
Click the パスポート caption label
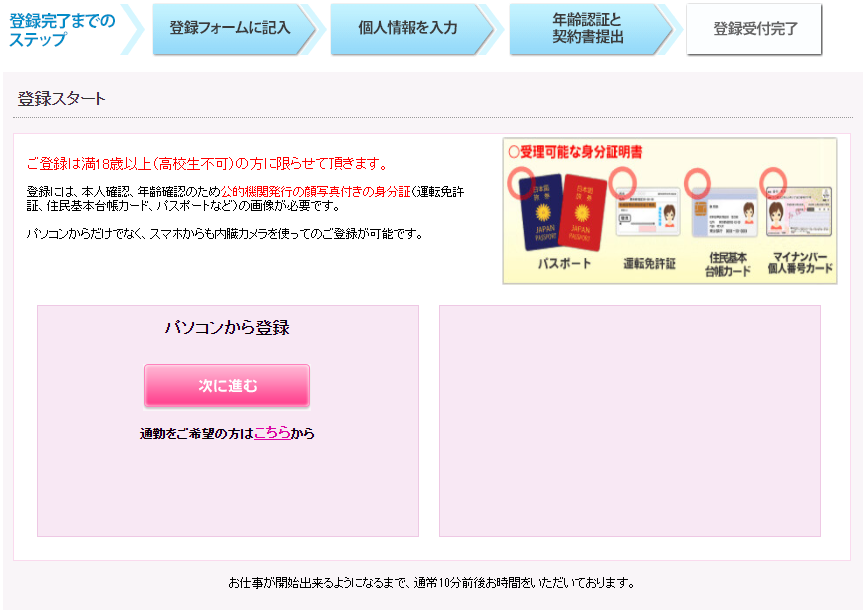[x=564, y=264]
